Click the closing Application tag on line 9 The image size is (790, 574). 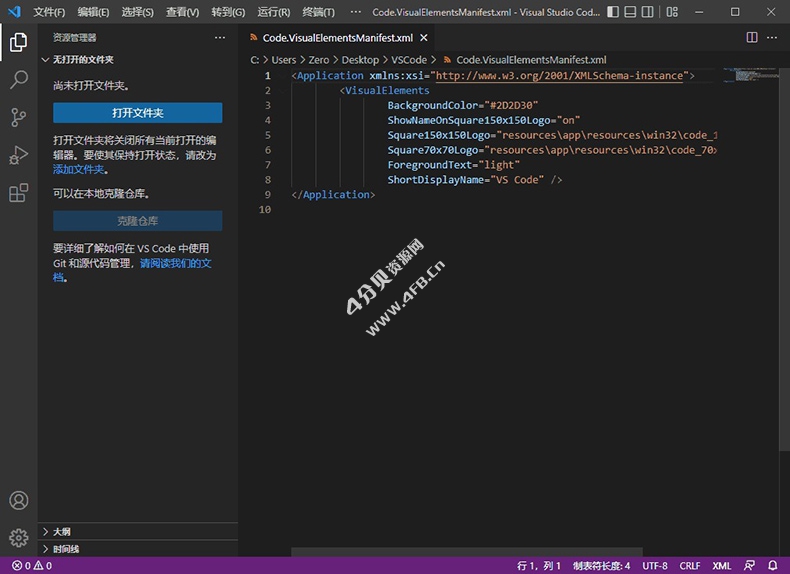coord(333,195)
